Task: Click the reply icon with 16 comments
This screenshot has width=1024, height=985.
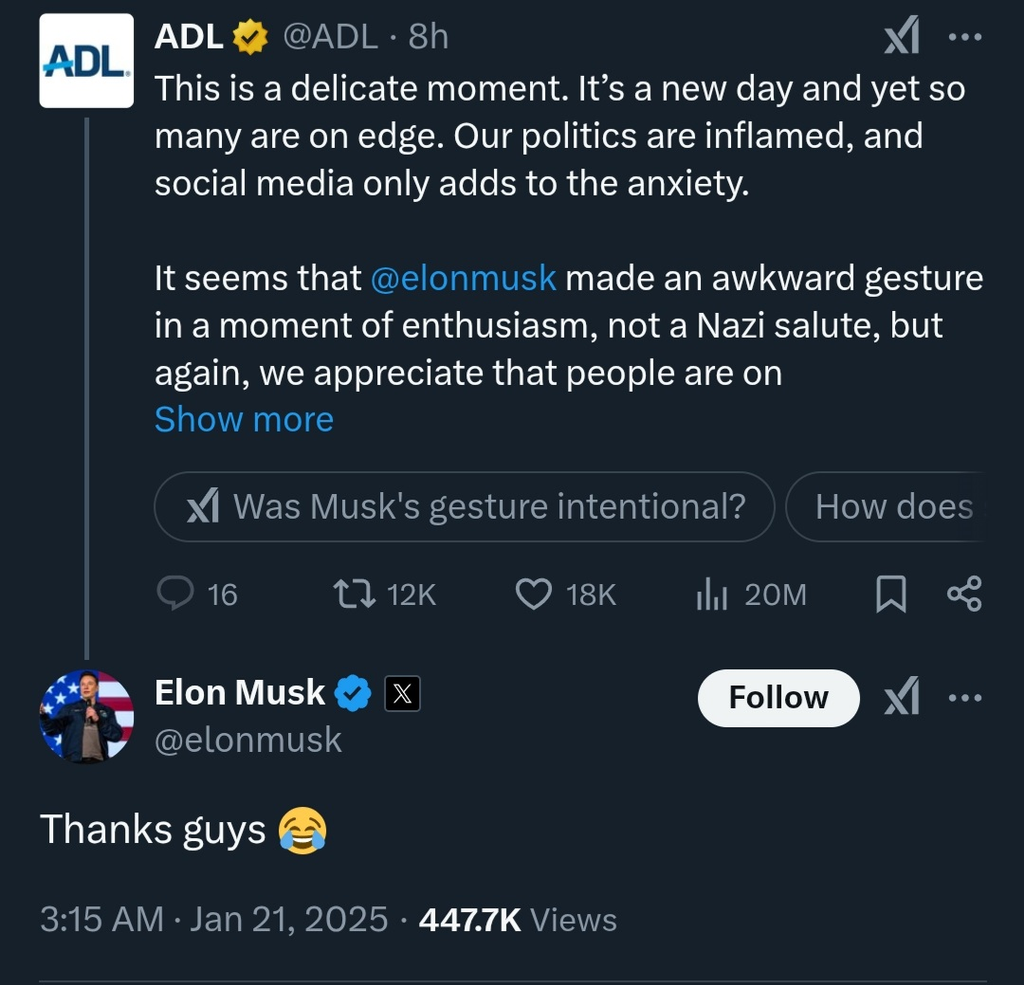Action: coord(176,595)
